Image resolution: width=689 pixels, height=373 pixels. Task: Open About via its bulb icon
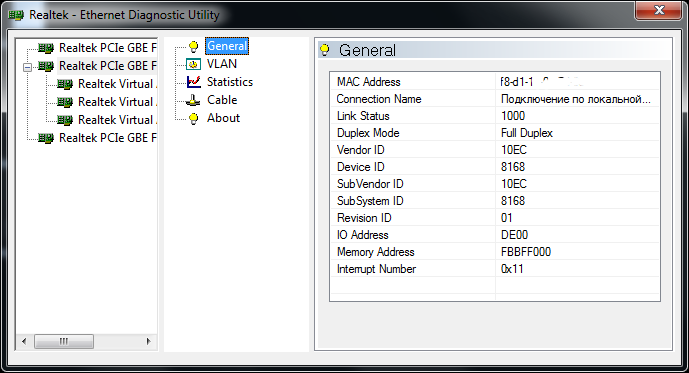click(193, 118)
